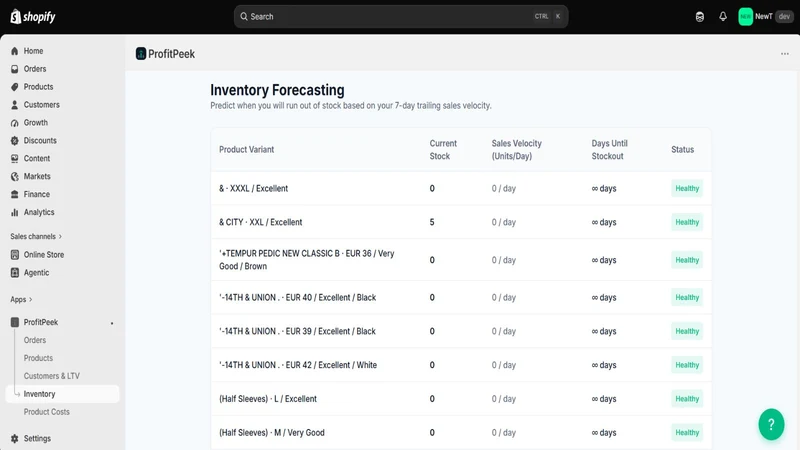Image resolution: width=800 pixels, height=450 pixels.
Task: Click the Days Until Stockout header
Action: point(609,149)
